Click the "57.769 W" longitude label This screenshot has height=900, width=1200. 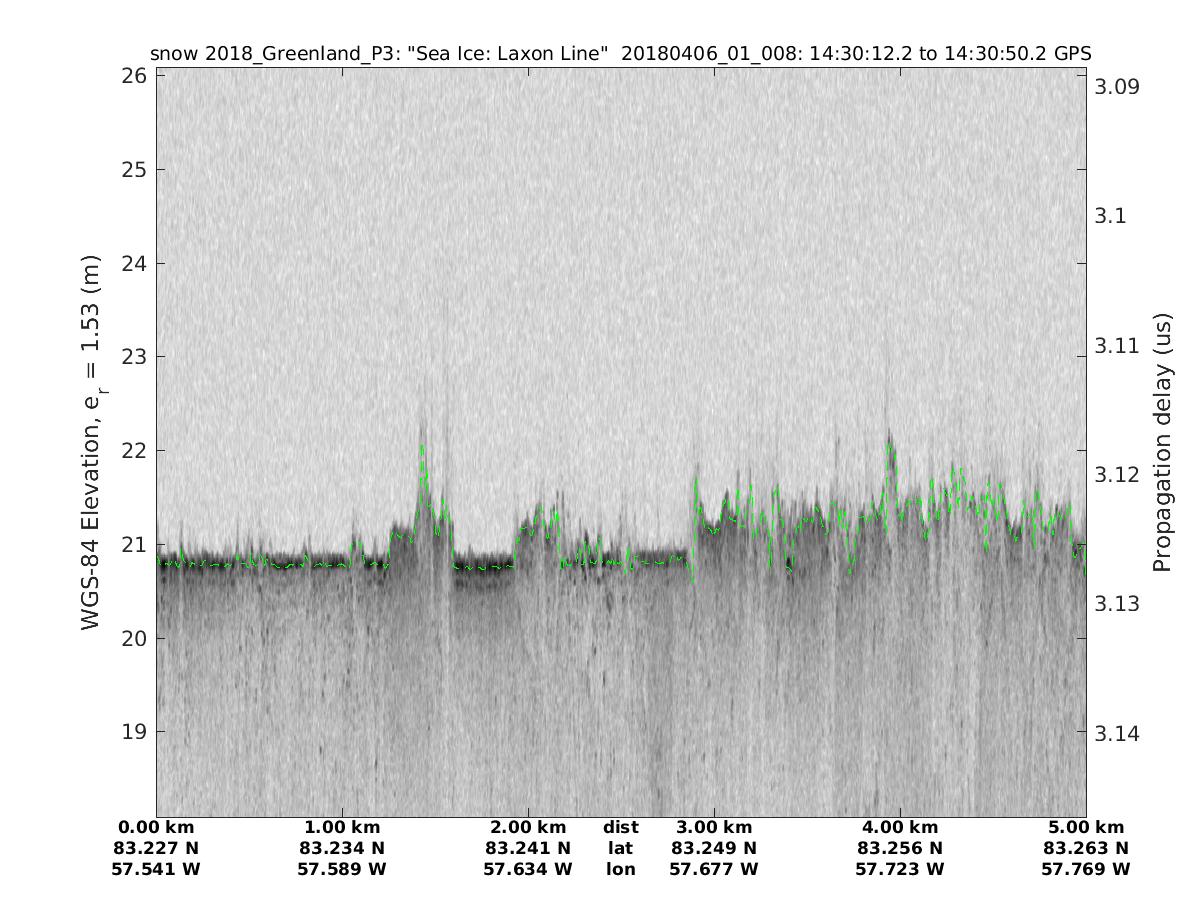tap(1086, 870)
